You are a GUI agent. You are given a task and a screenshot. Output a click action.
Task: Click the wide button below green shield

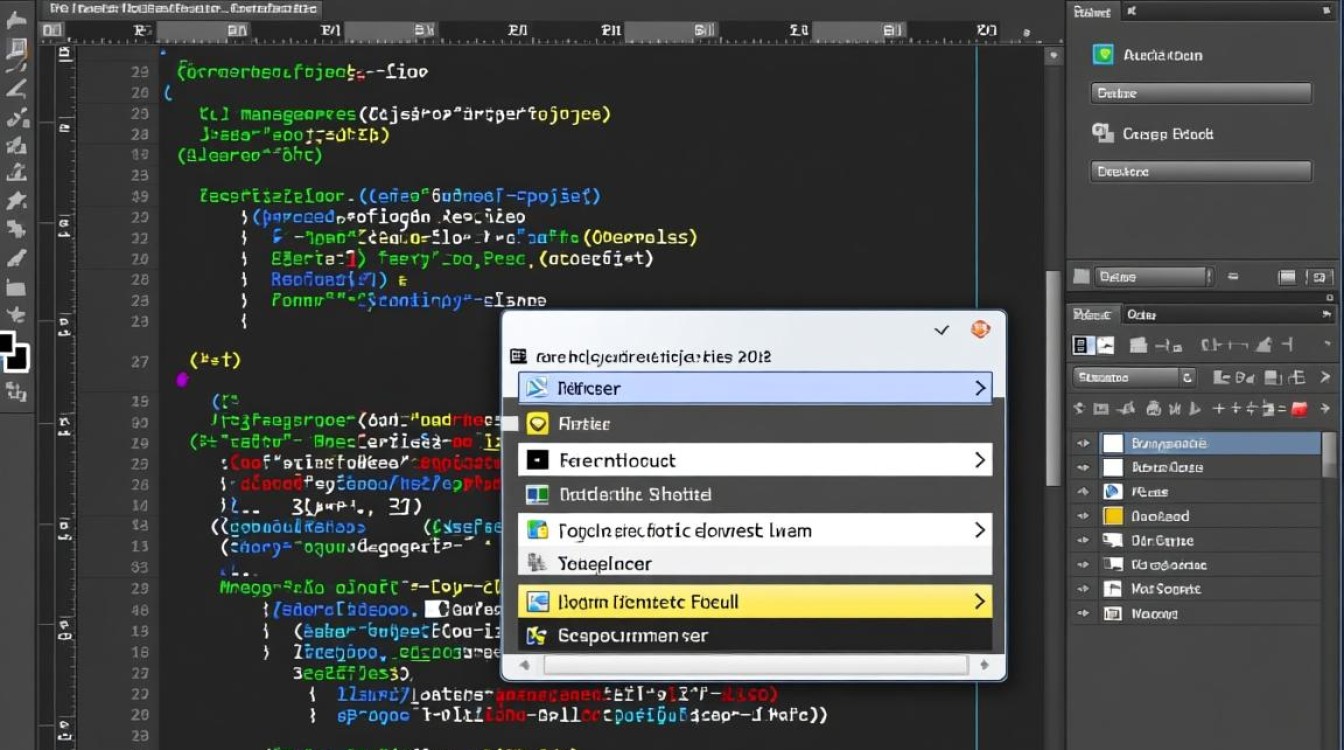coord(1200,93)
